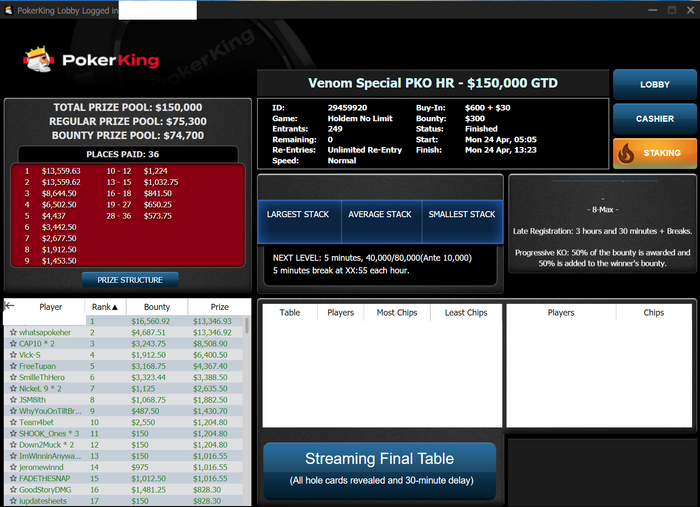This screenshot has height=507, width=700.
Task: Click player name Vick-S
Action: point(29,355)
